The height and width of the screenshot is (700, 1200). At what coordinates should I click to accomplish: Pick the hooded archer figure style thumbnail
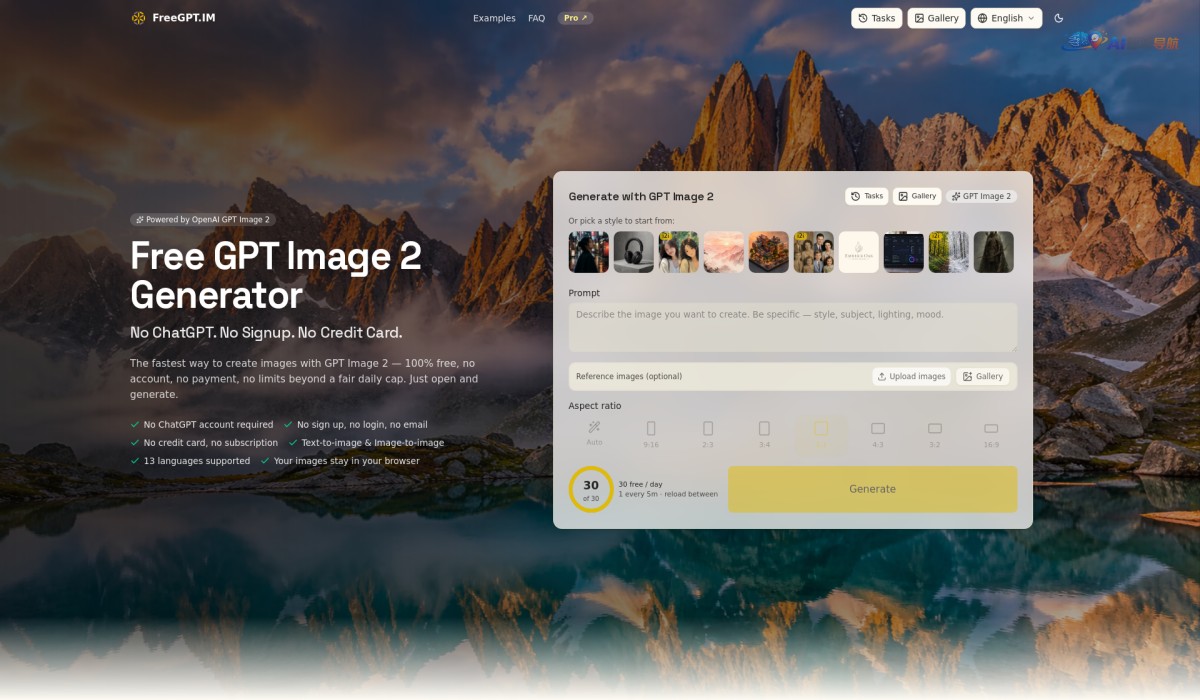[994, 252]
